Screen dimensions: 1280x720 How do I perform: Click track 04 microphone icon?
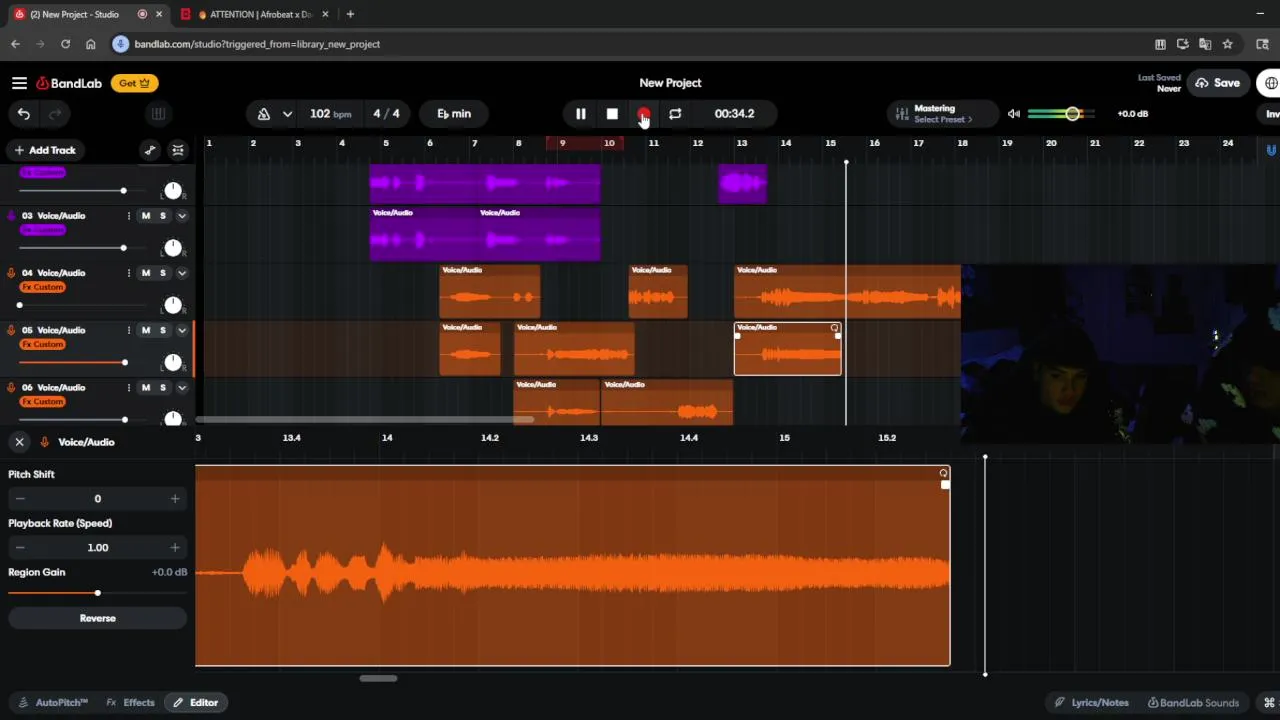[x=11, y=273]
